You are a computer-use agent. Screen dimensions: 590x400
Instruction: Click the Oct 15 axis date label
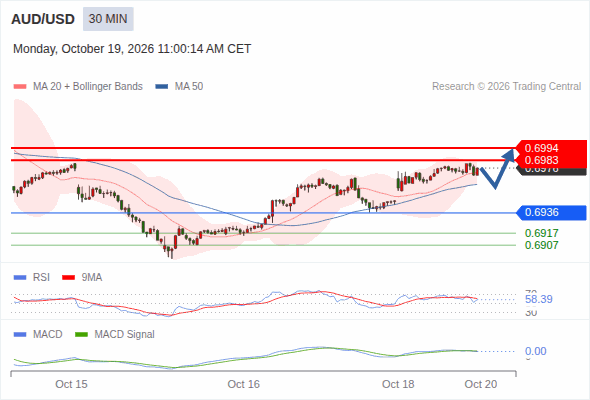71,384
